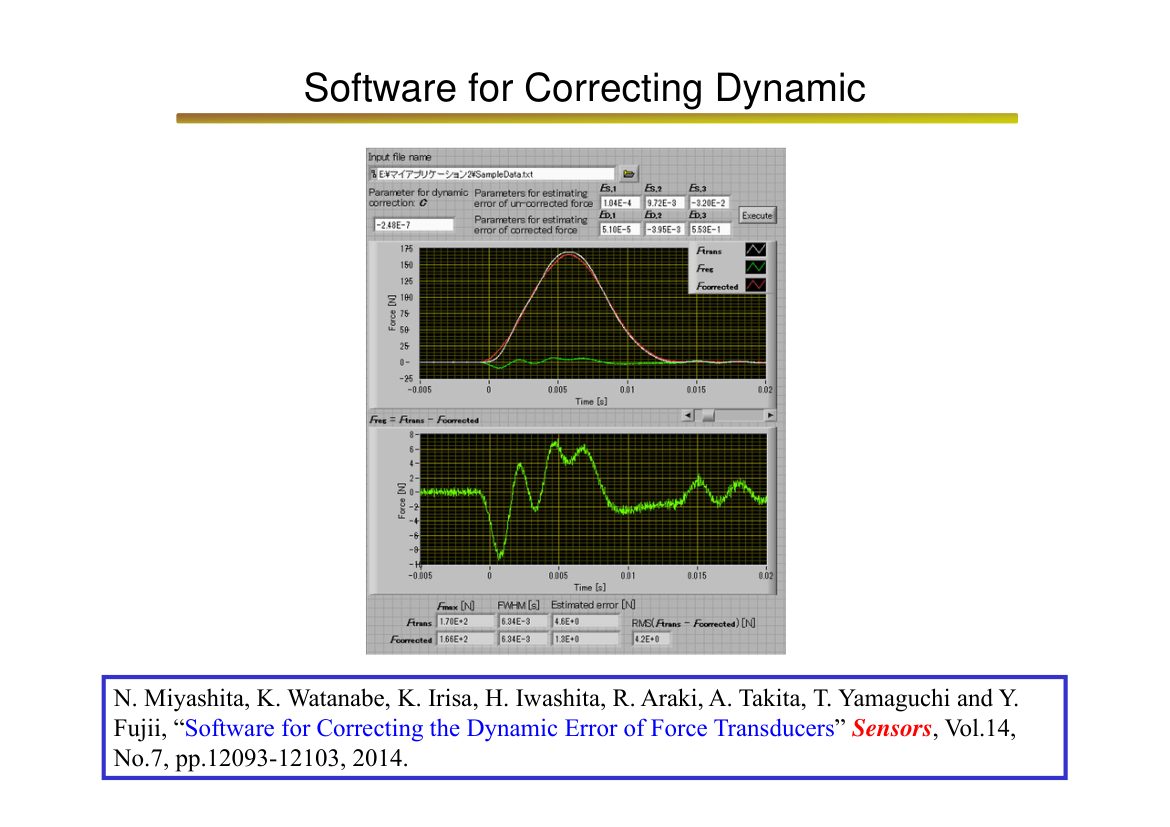Click the Fcorrected Fmax value 1.66E+2
Screen dimensions: 1170x827
point(466,639)
